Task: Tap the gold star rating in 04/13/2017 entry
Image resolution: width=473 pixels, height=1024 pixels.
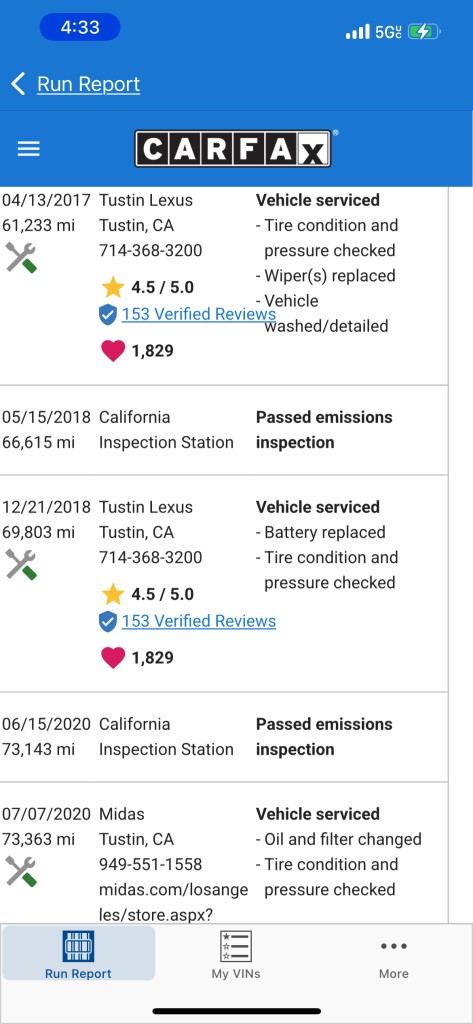Action: coord(113,287)
